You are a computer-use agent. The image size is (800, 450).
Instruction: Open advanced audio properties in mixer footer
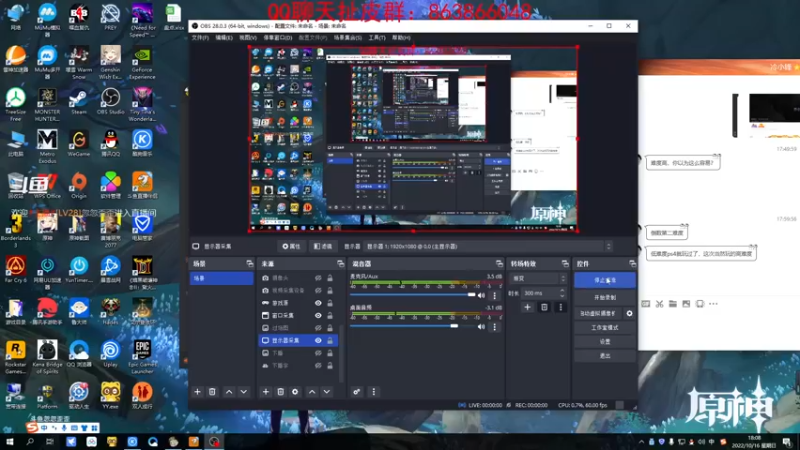point(357,392)
